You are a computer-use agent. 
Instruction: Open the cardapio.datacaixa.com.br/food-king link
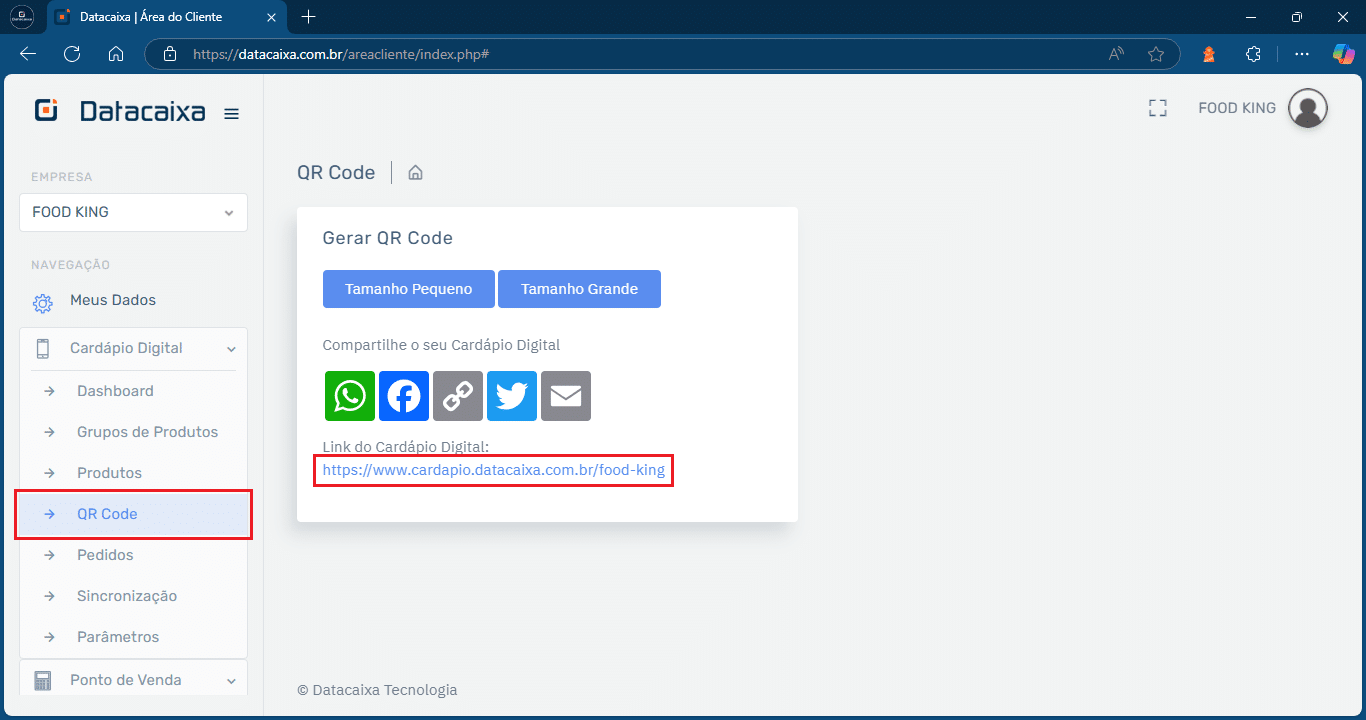point(493,470)
